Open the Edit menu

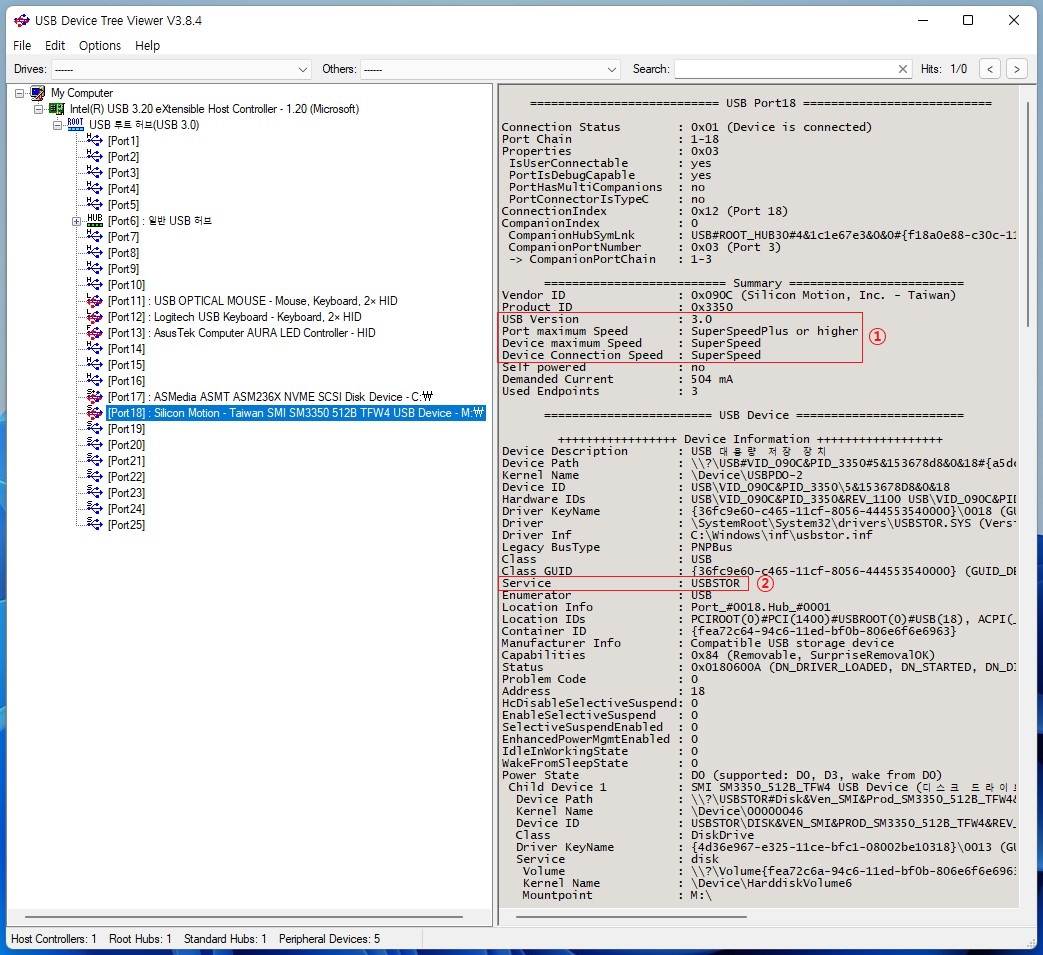pyautogui.click(x=55, y=45)
